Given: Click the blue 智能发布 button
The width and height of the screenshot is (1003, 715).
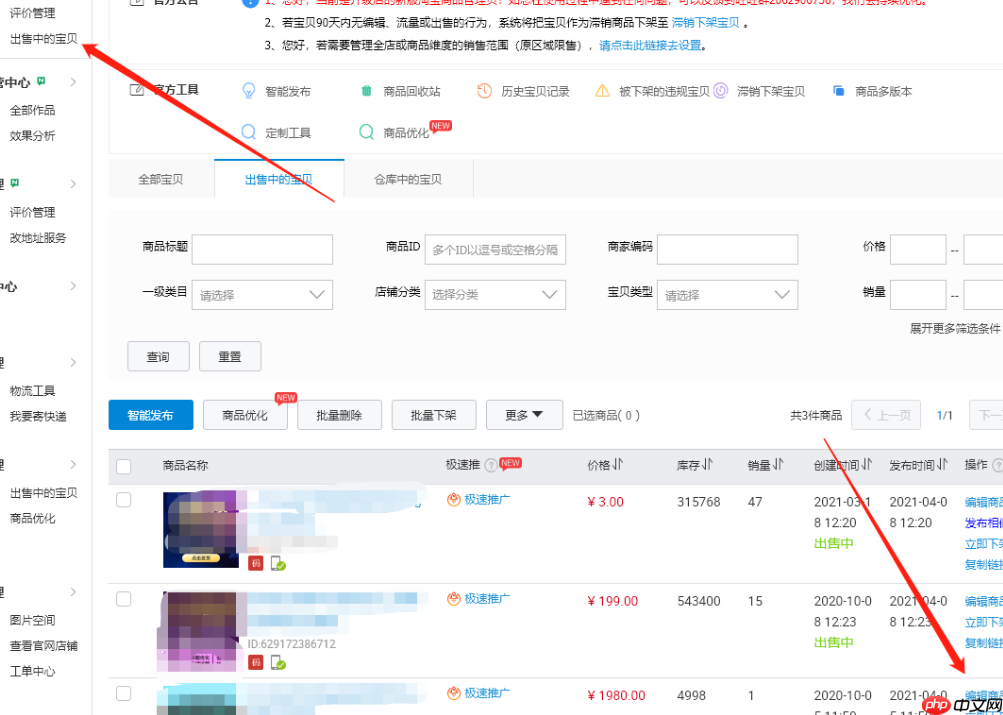Looking at the screenshot, I should [151, 415].
